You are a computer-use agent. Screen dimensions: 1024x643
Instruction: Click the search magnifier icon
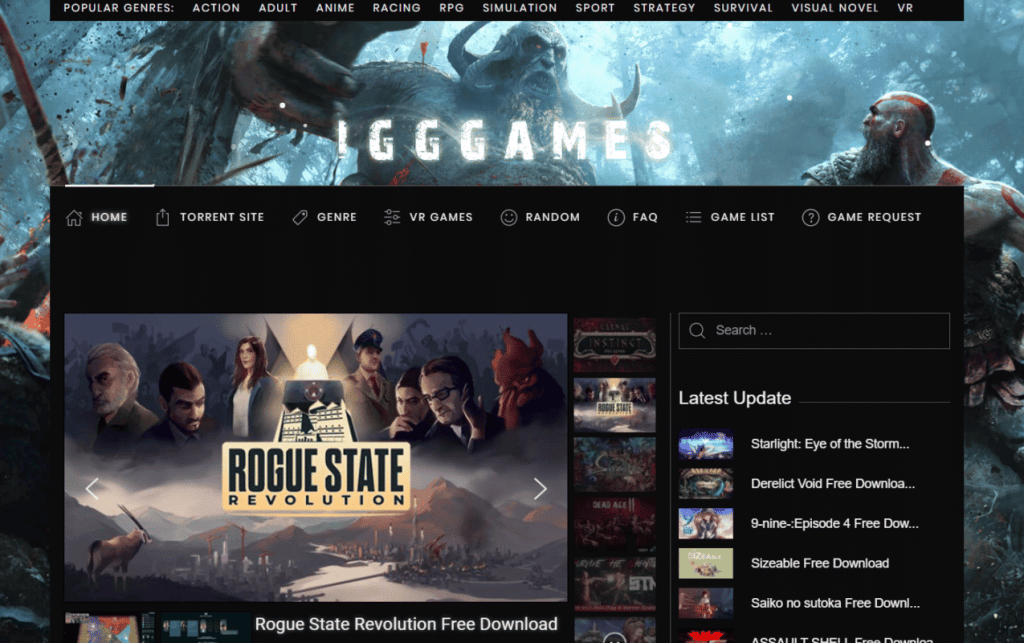tap(697, 330)
